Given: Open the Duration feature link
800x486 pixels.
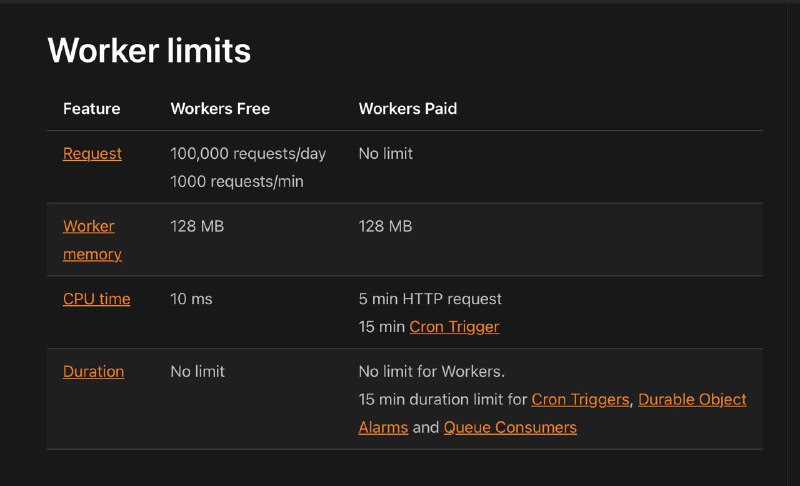Looking at the screenshot, I should pos(93,371).
